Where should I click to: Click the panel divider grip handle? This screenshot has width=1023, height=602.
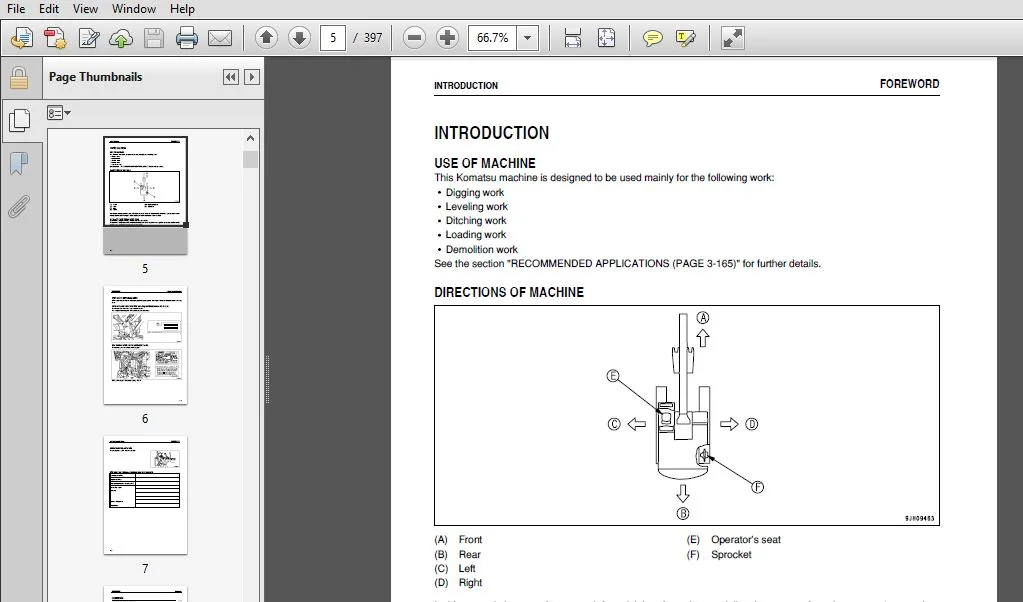click(x=267, y=380)
